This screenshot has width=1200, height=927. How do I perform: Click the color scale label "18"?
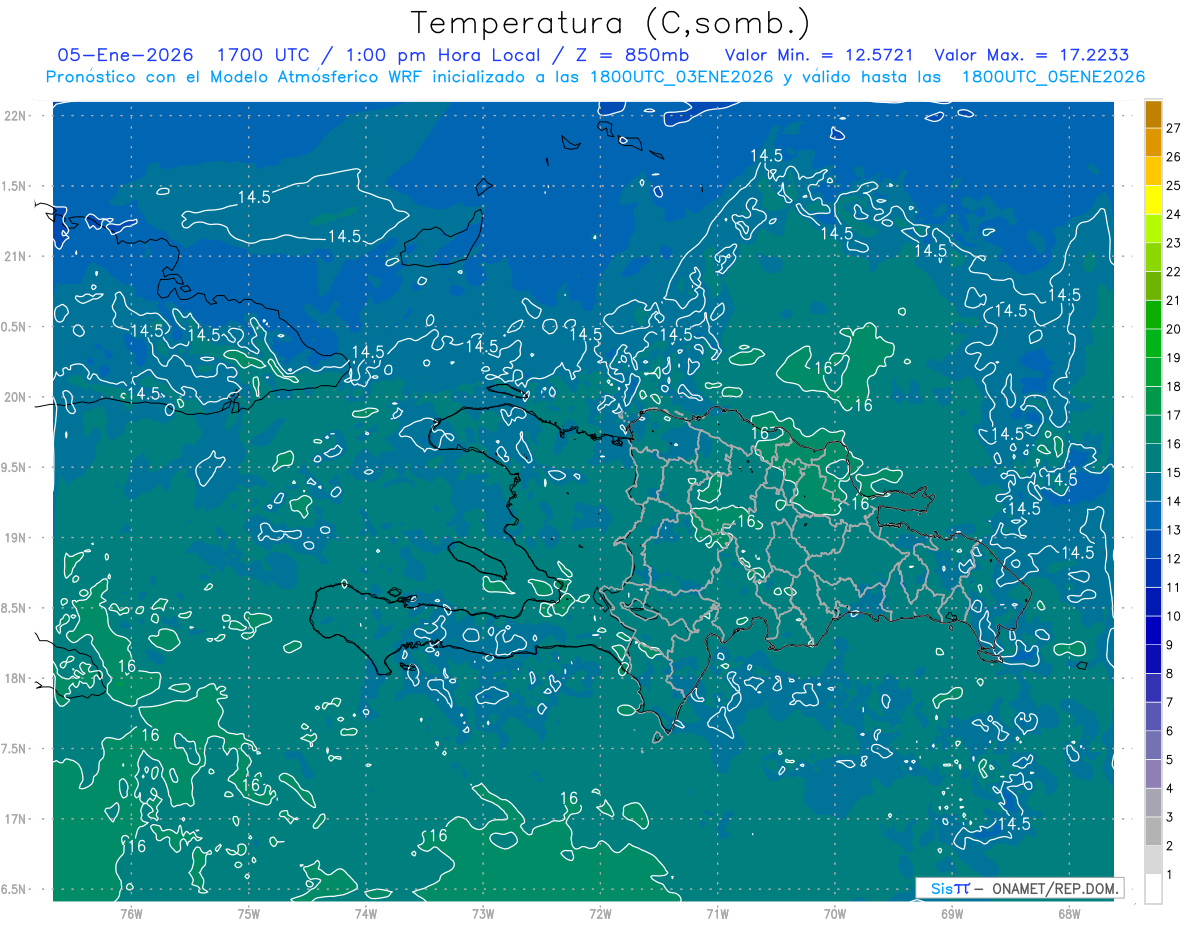tap(1174, 386)
